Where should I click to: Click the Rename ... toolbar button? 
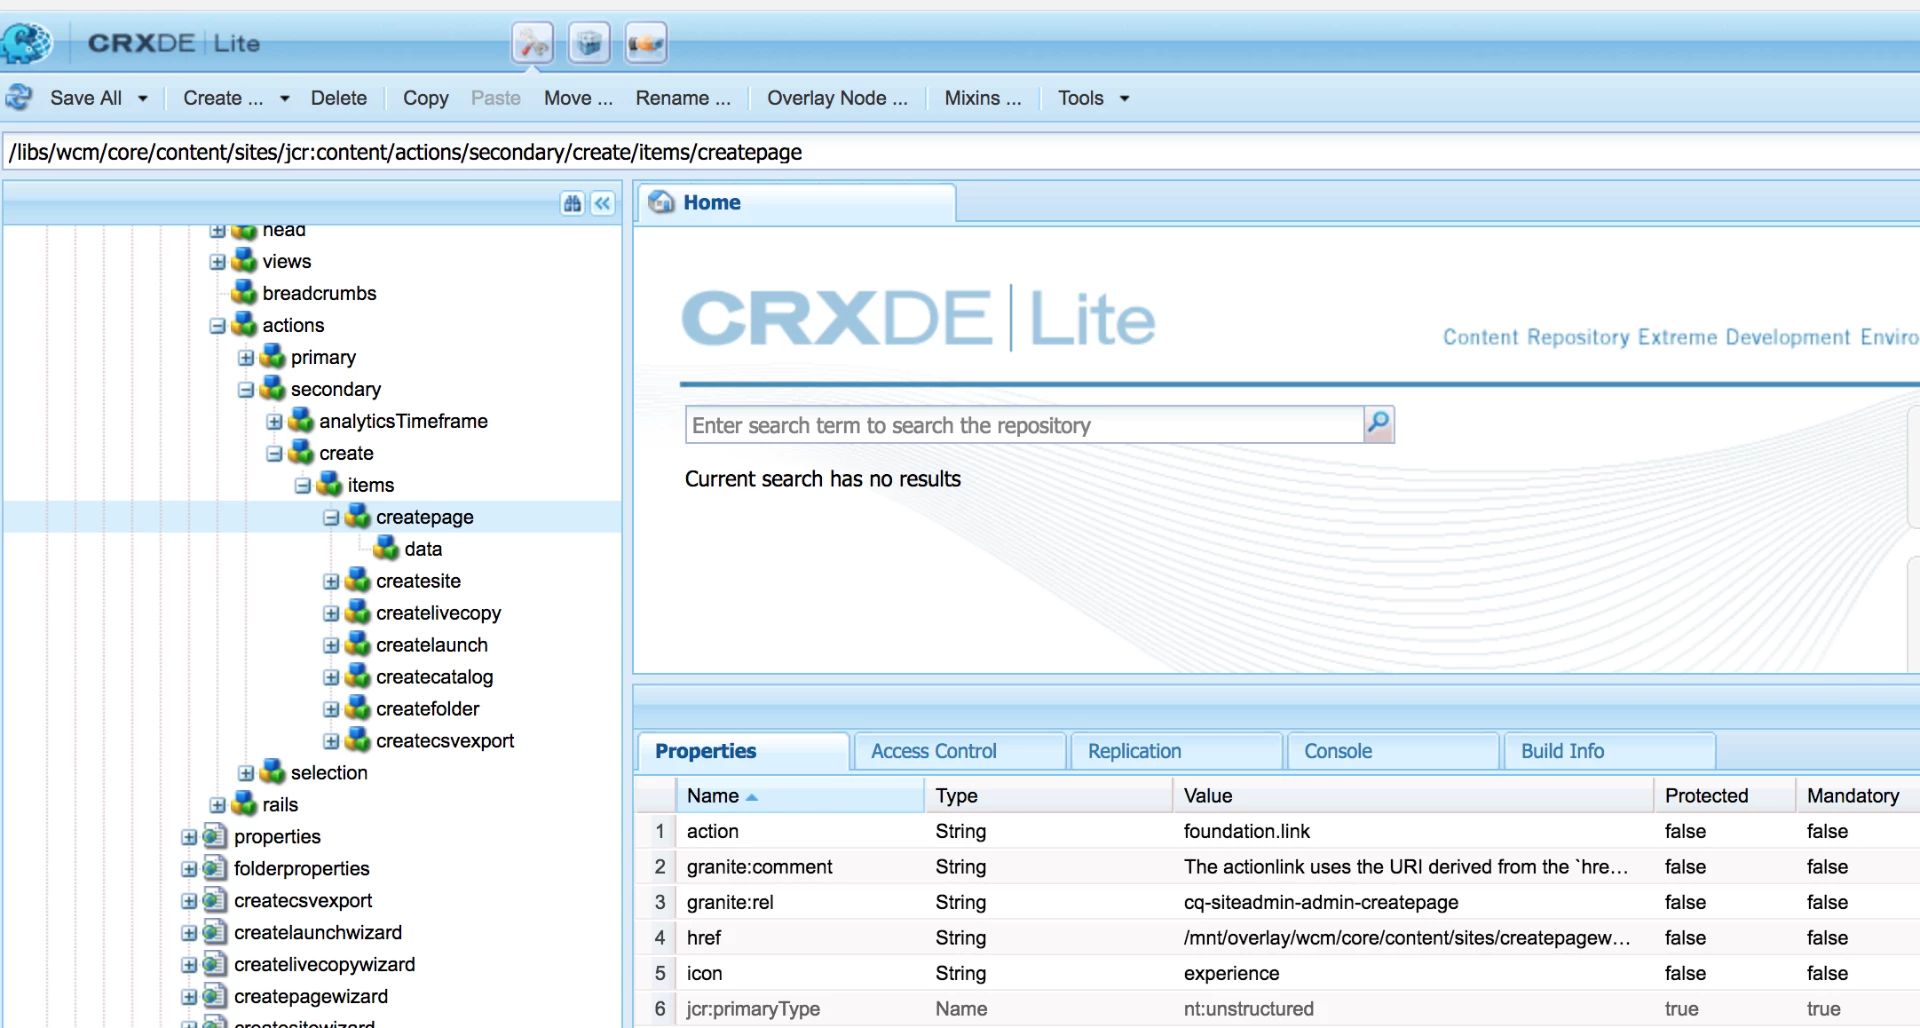point(683,98)
